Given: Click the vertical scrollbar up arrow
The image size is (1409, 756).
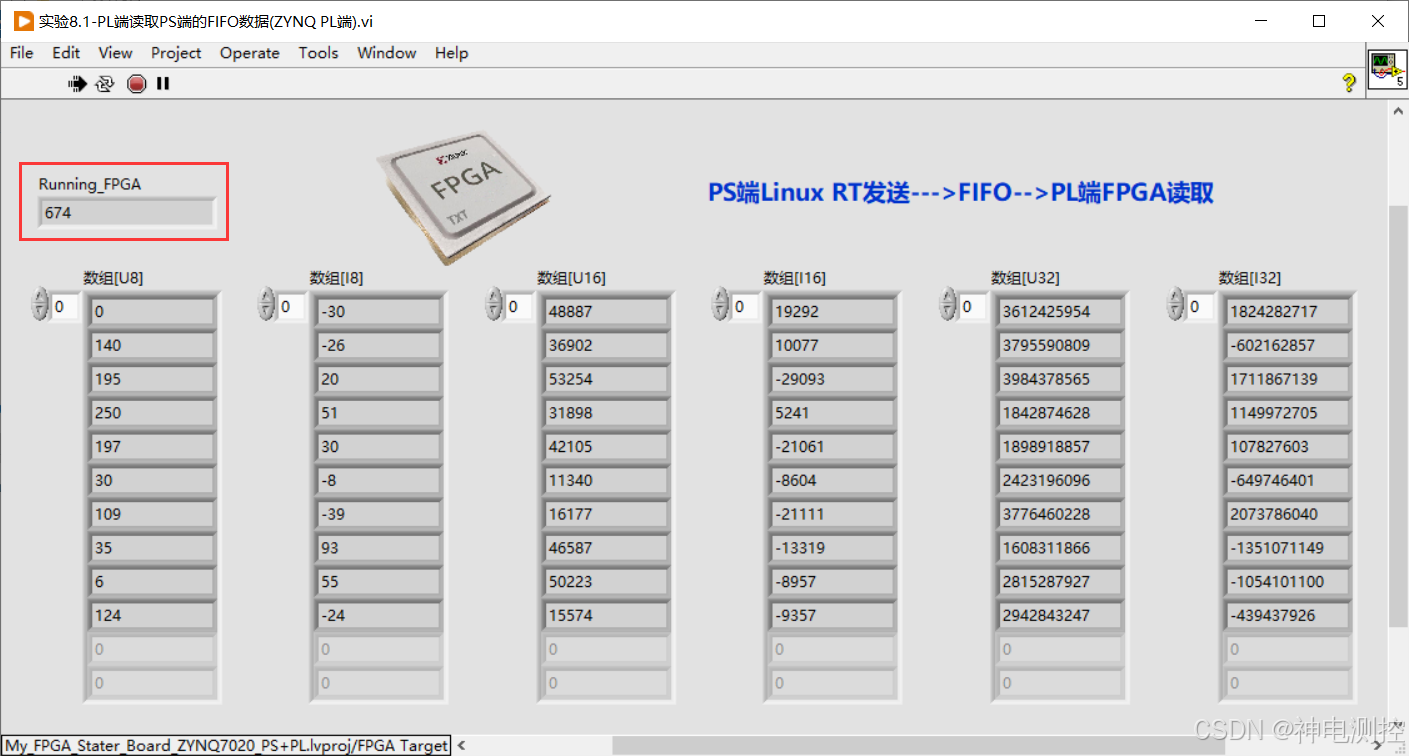Looking at the screenshot, I should click(x=1399, y=112).
